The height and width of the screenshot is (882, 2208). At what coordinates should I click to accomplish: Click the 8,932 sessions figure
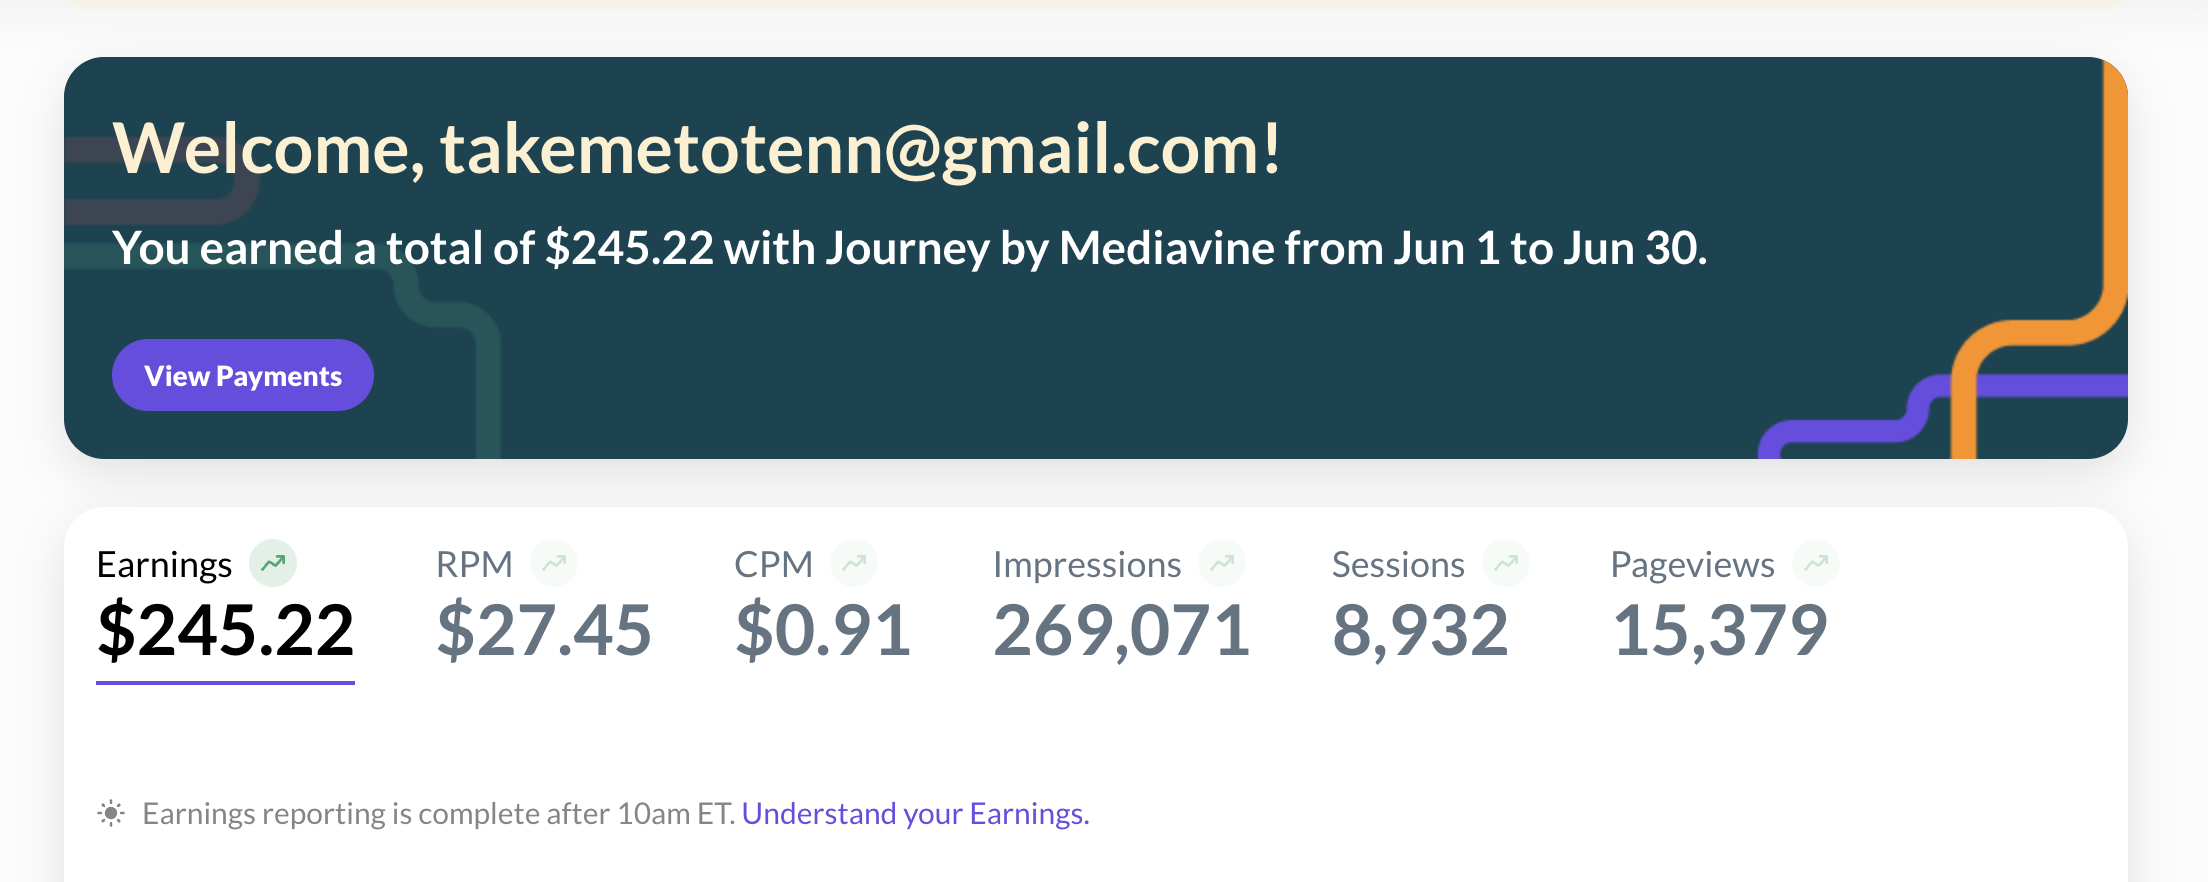click(x=1420, y=630)
